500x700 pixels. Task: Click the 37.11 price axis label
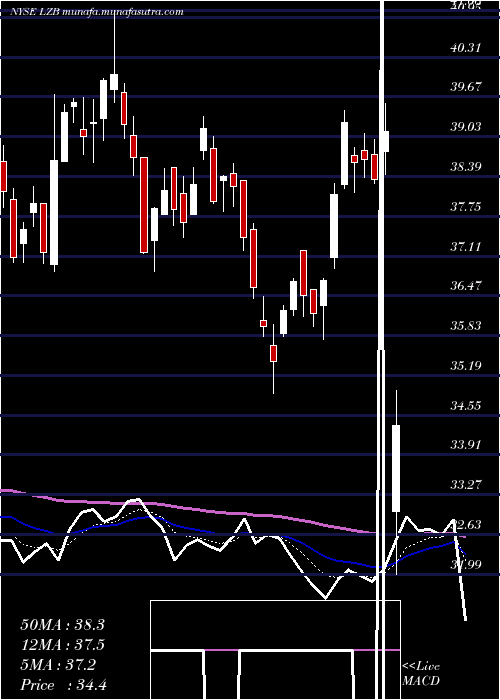[x=466, y=246]
